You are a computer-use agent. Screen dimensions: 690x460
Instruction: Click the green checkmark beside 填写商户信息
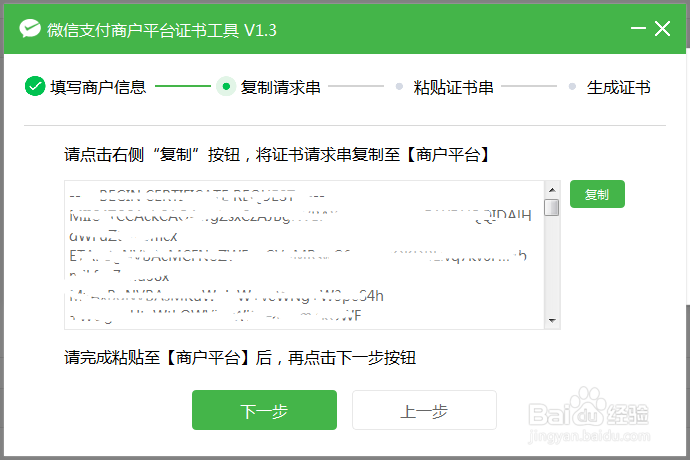click(35, 86)
